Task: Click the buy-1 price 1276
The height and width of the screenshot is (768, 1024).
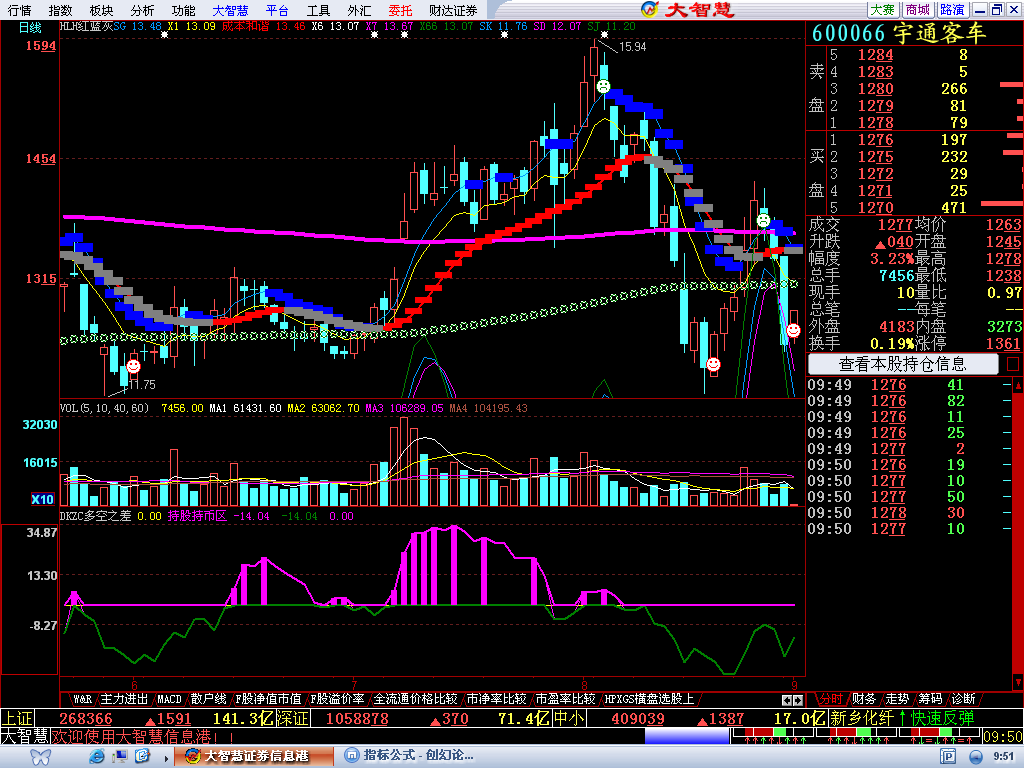Action: click(875, 140)
